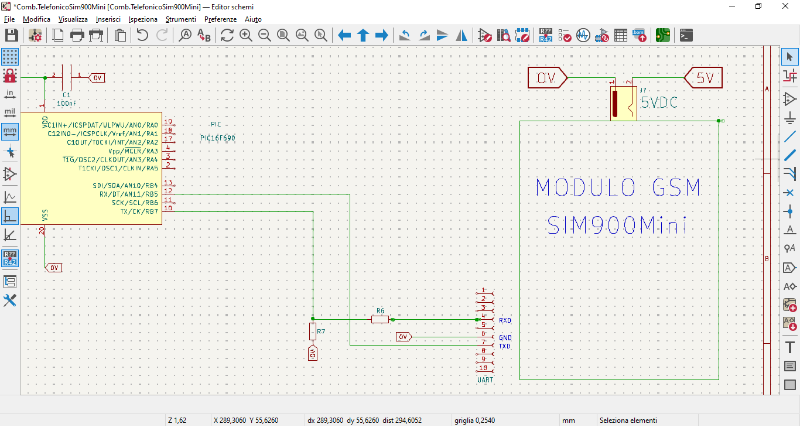This screenshot has height=426, width=800.
Task: Open Modifica menu
Action: click(36, 19)
